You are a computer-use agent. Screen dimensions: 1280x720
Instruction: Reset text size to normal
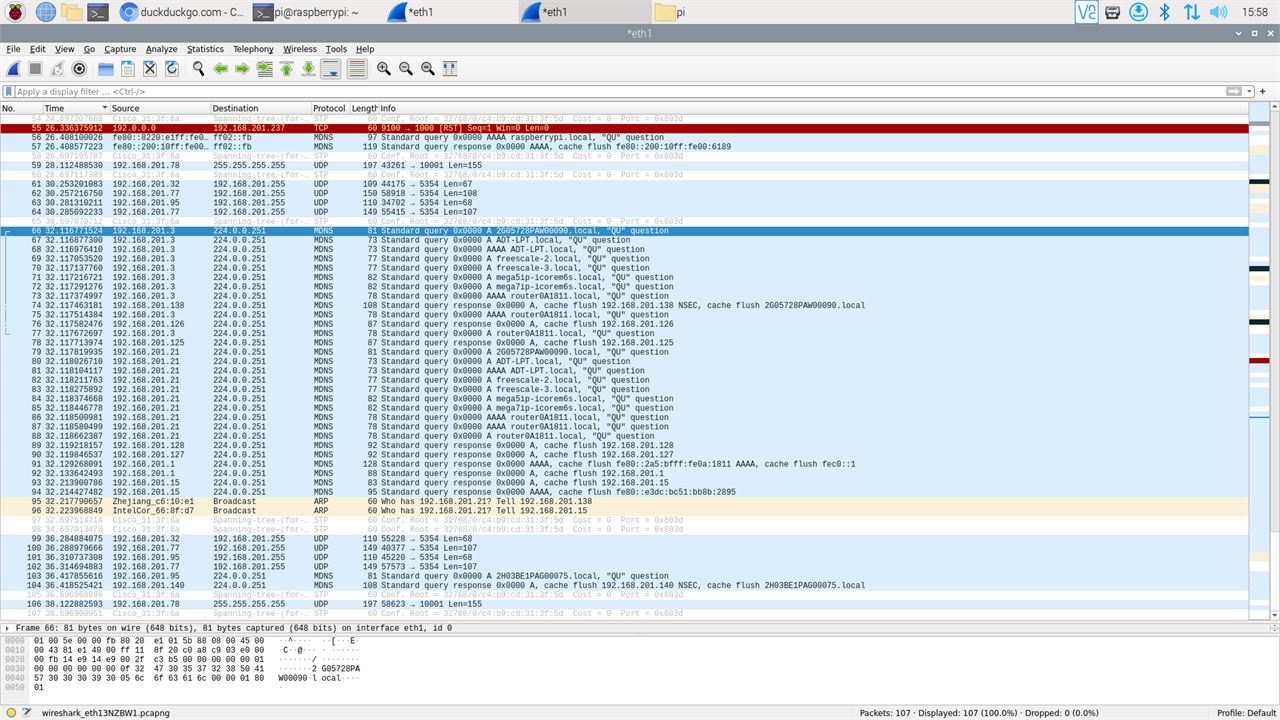click(428, 69)
